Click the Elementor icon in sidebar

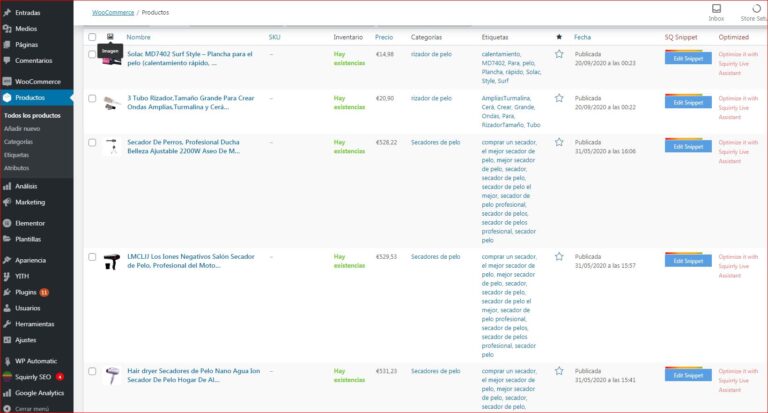pyautogui.click(x=7, y=223)
